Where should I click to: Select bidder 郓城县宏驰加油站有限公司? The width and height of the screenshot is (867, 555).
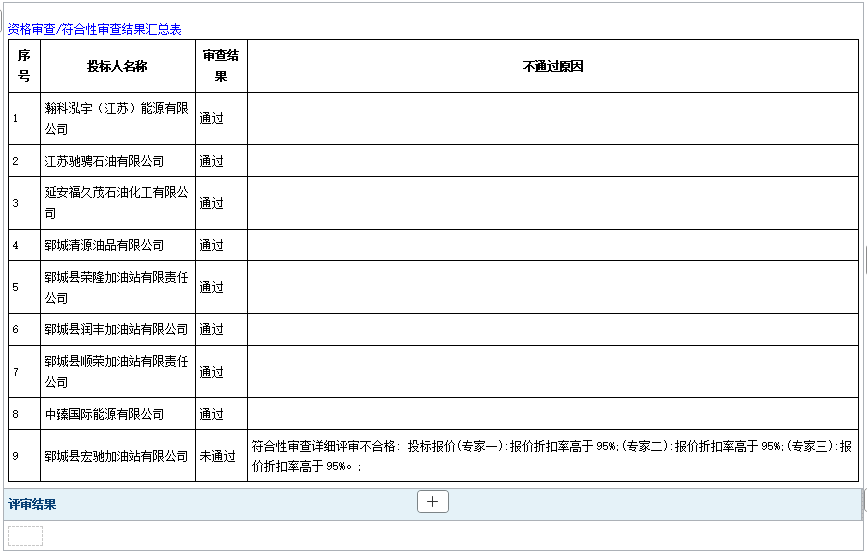117,456
